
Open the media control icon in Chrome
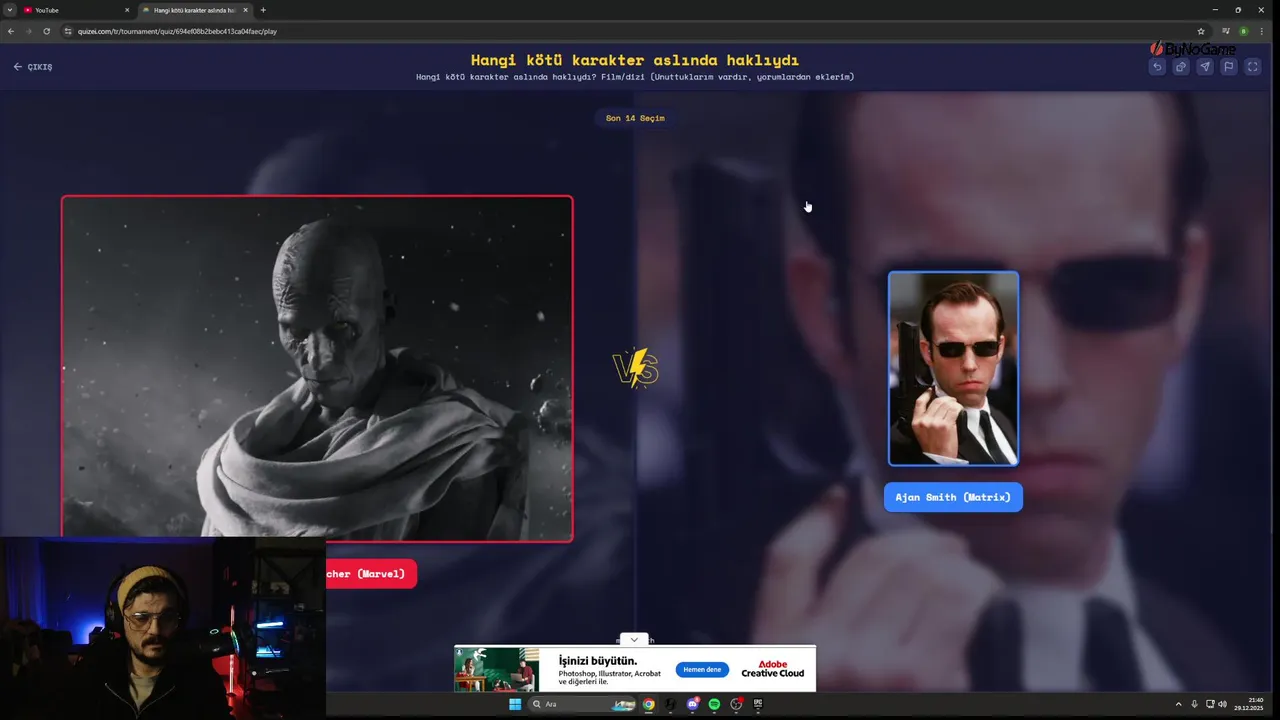click(1226, 31)
